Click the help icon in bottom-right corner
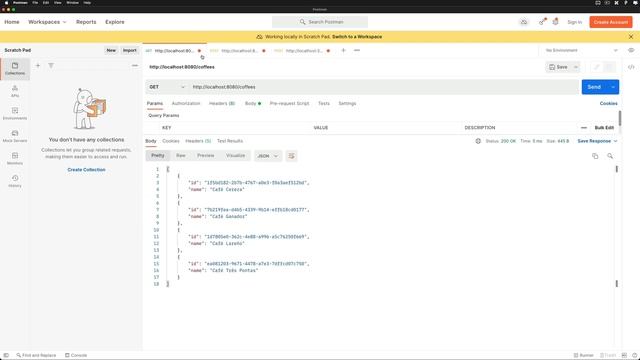 coord(634,355)
